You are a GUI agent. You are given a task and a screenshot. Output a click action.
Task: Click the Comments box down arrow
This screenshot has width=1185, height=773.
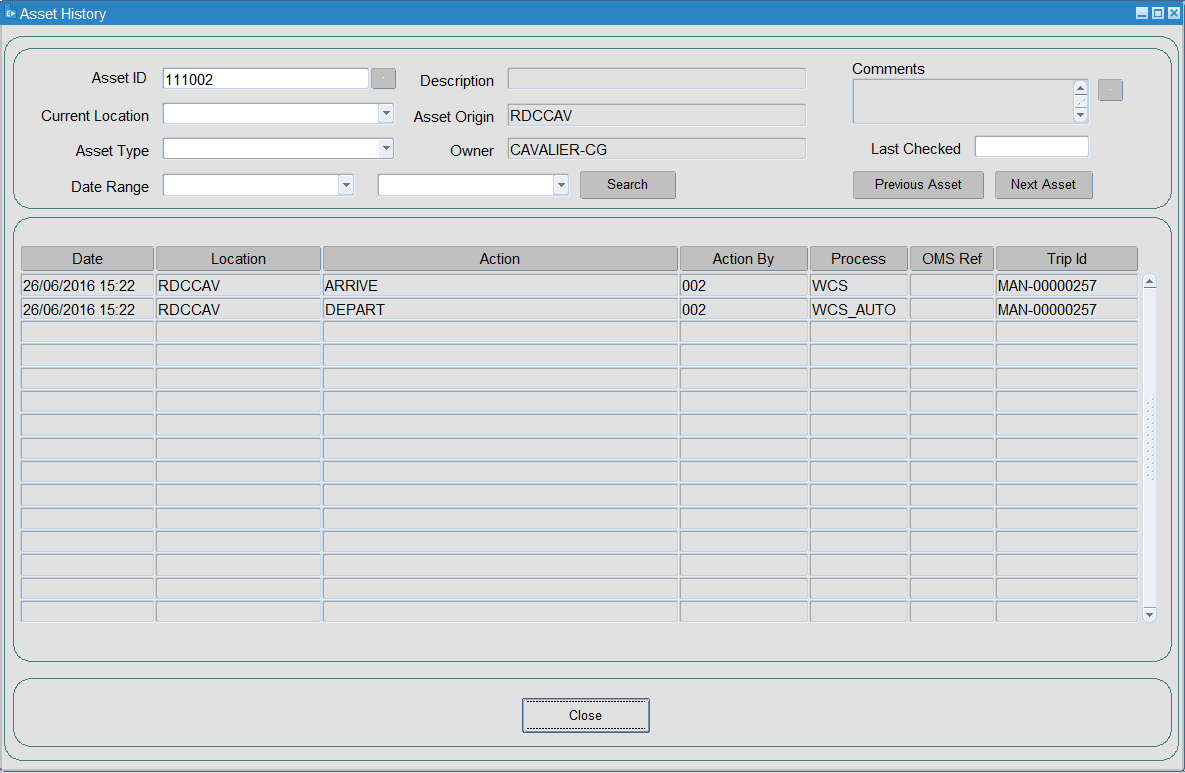1081,115
